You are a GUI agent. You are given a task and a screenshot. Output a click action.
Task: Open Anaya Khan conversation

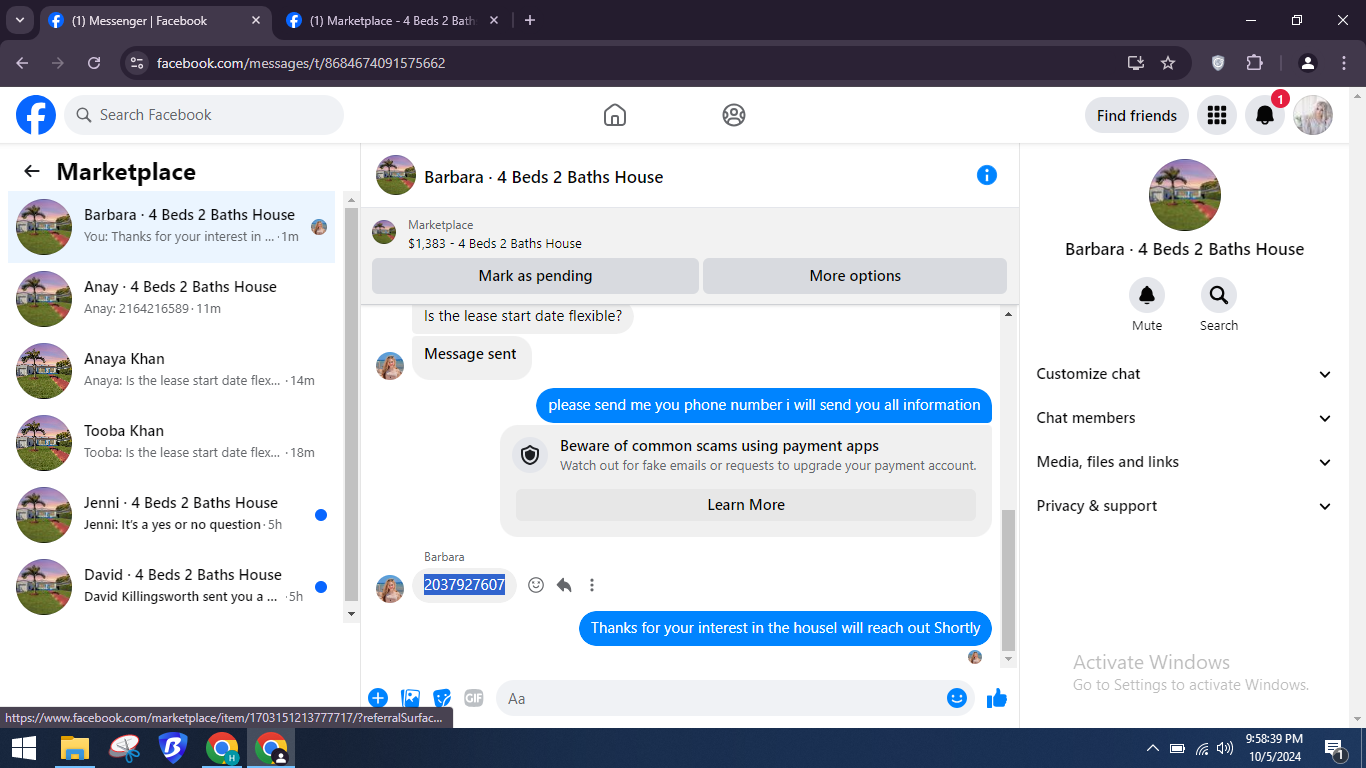click(172, 371)
